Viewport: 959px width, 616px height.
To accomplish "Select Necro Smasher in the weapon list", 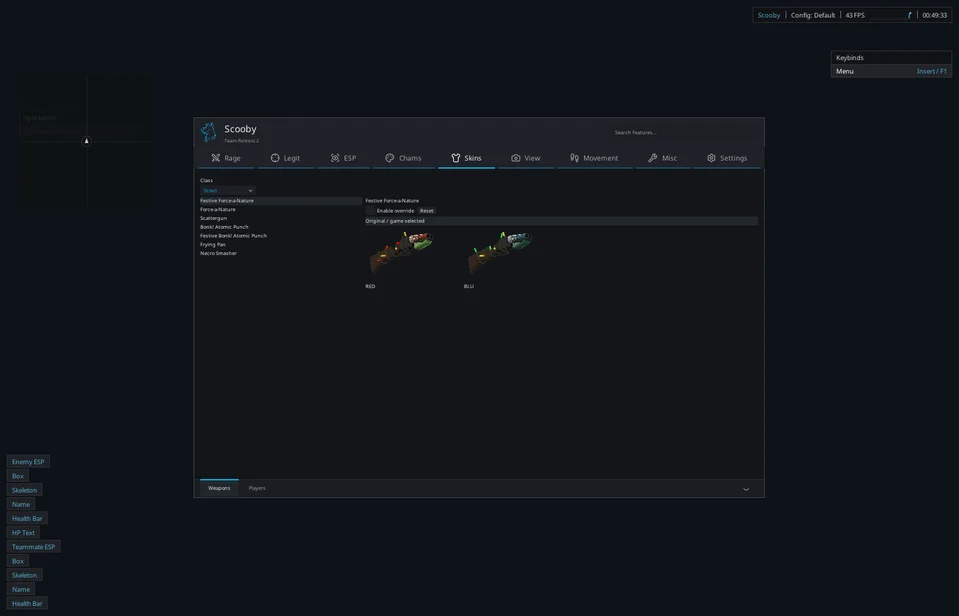I will tap(281, 253).
